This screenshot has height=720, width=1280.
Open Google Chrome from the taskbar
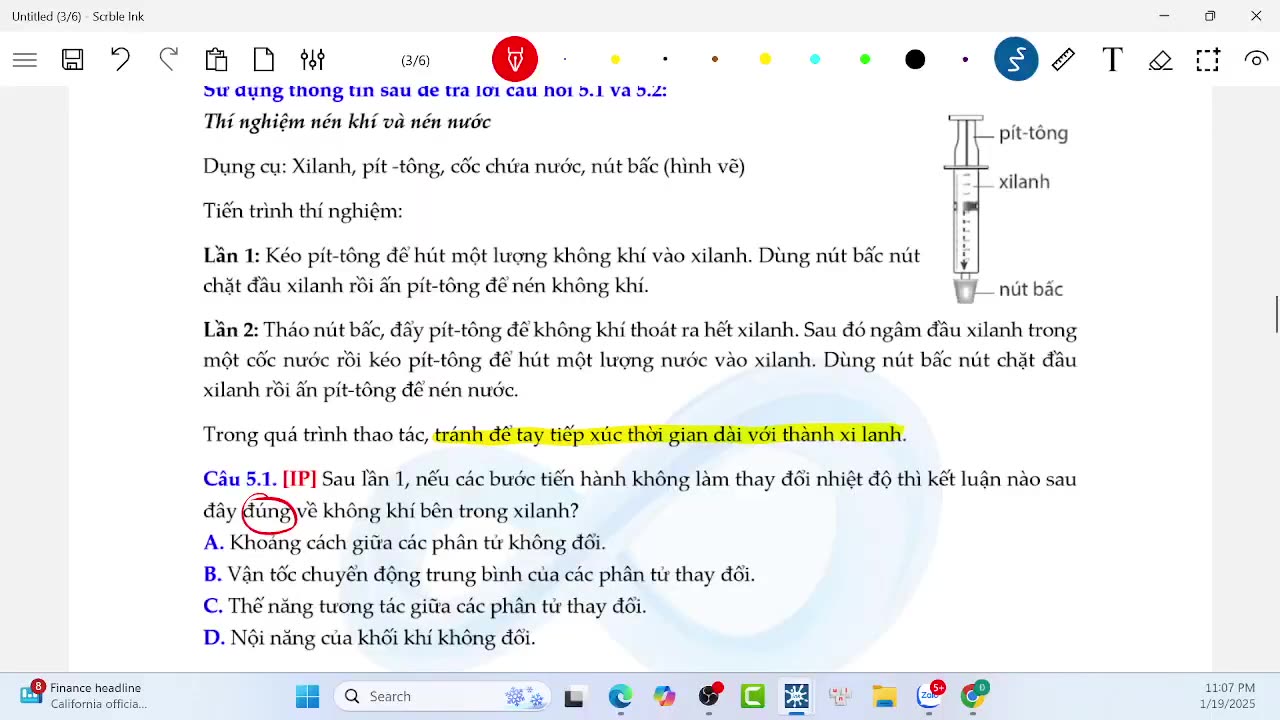[x=973, y=696]
